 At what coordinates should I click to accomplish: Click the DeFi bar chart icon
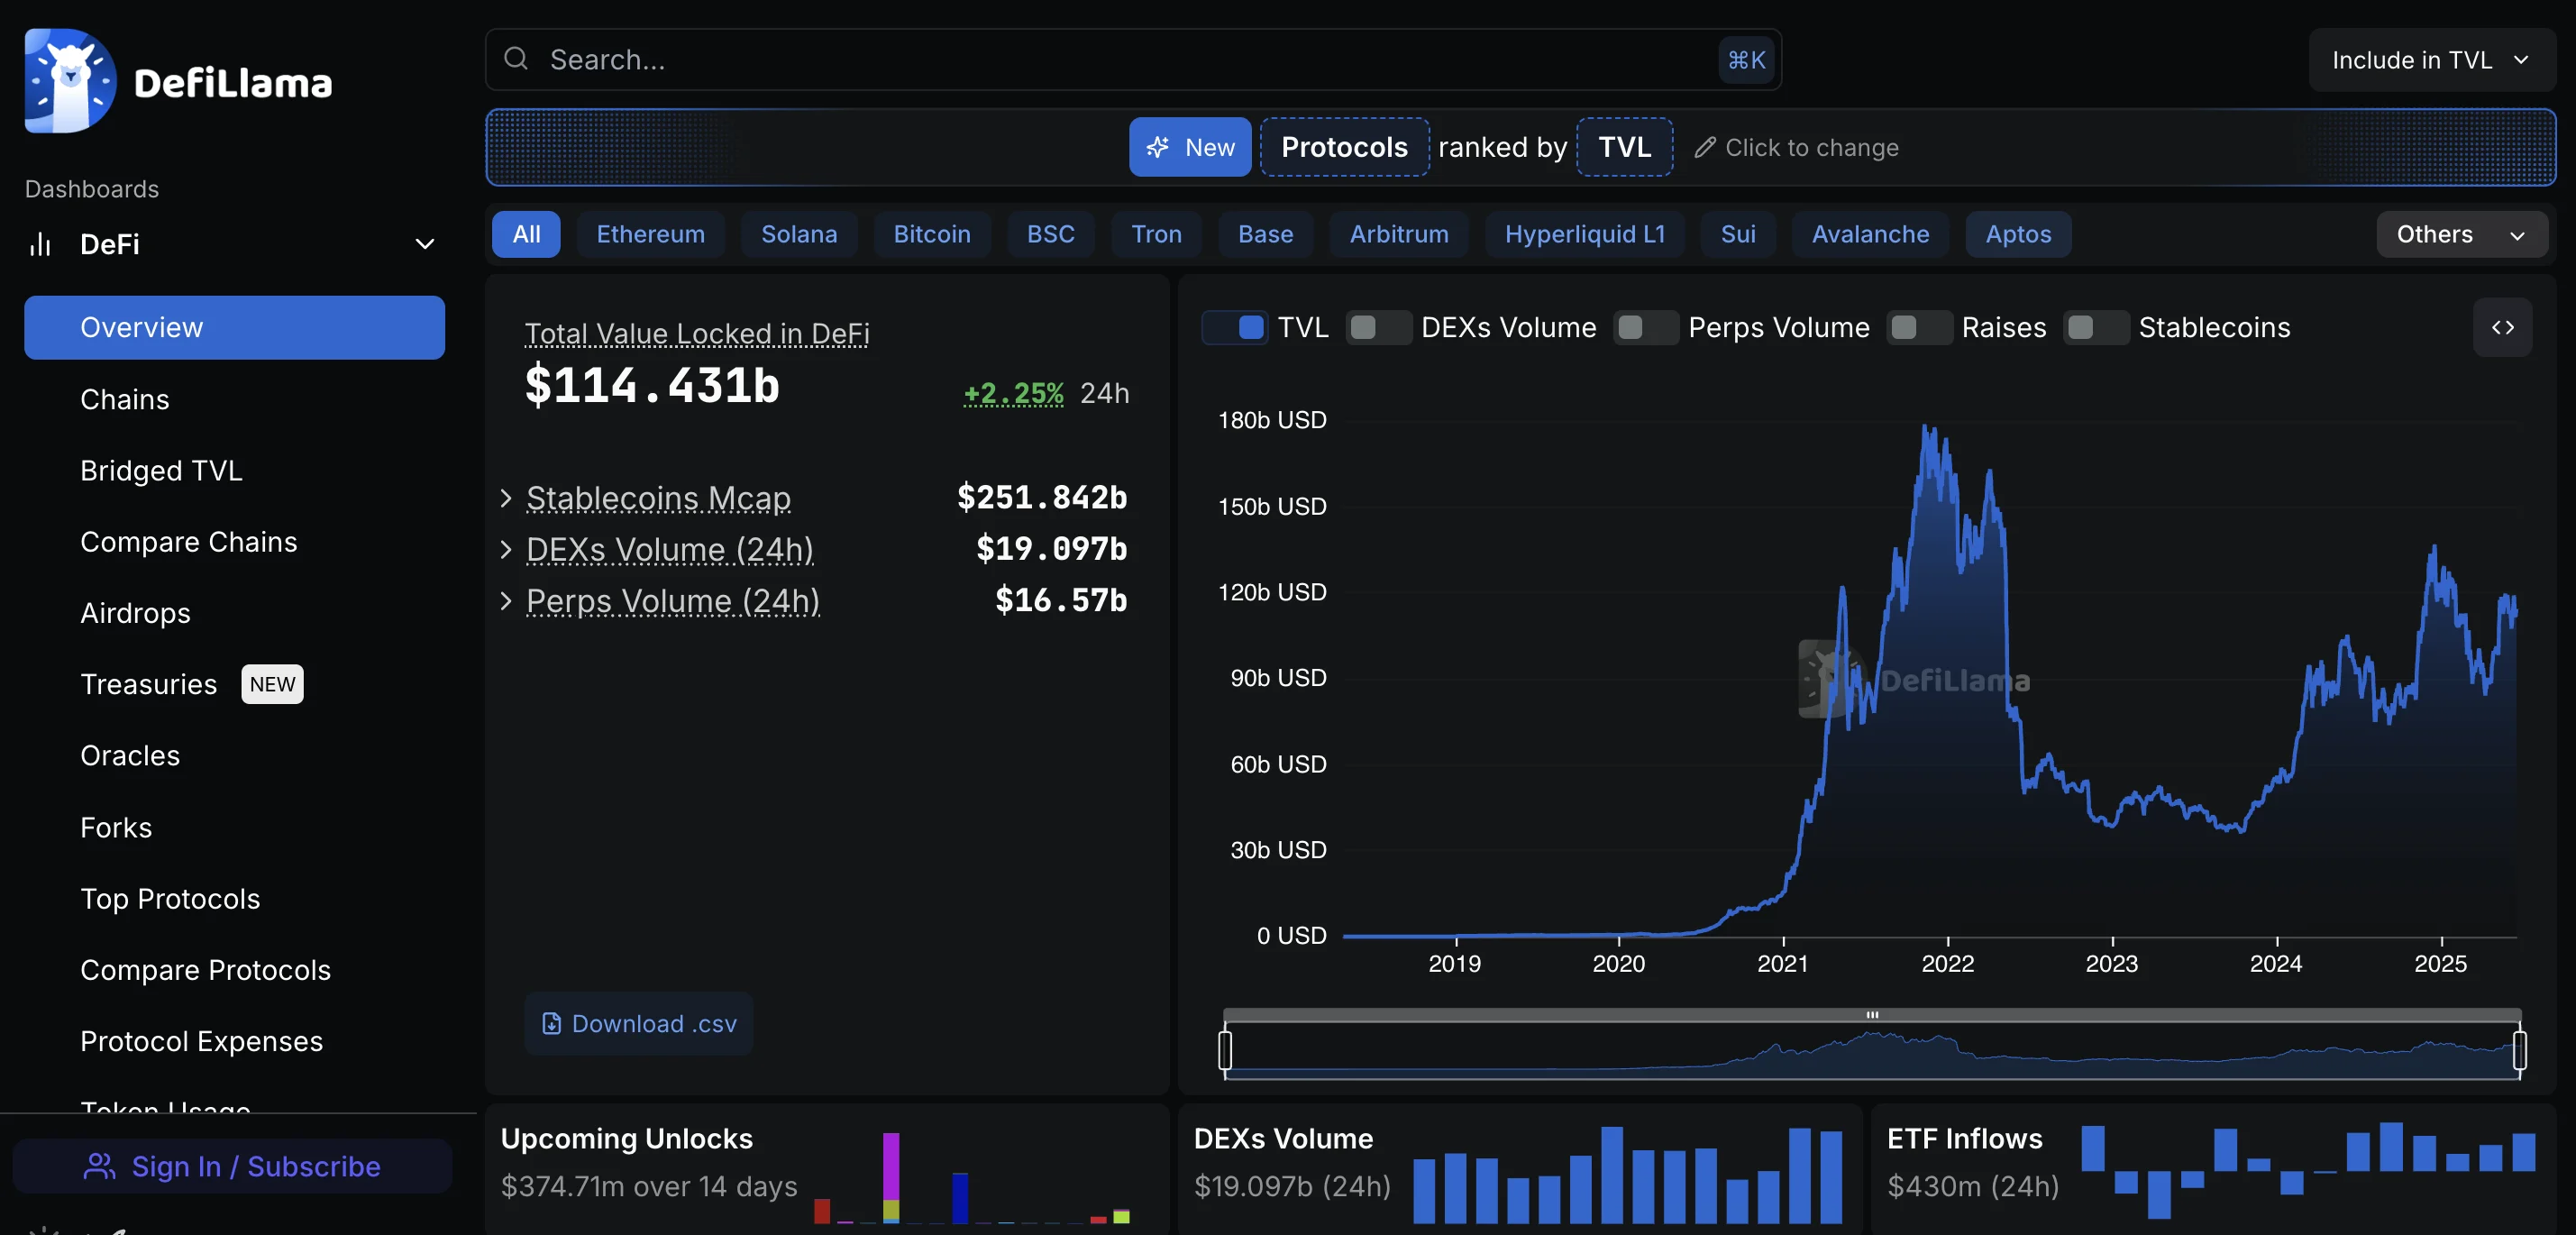tap(40, 244)
